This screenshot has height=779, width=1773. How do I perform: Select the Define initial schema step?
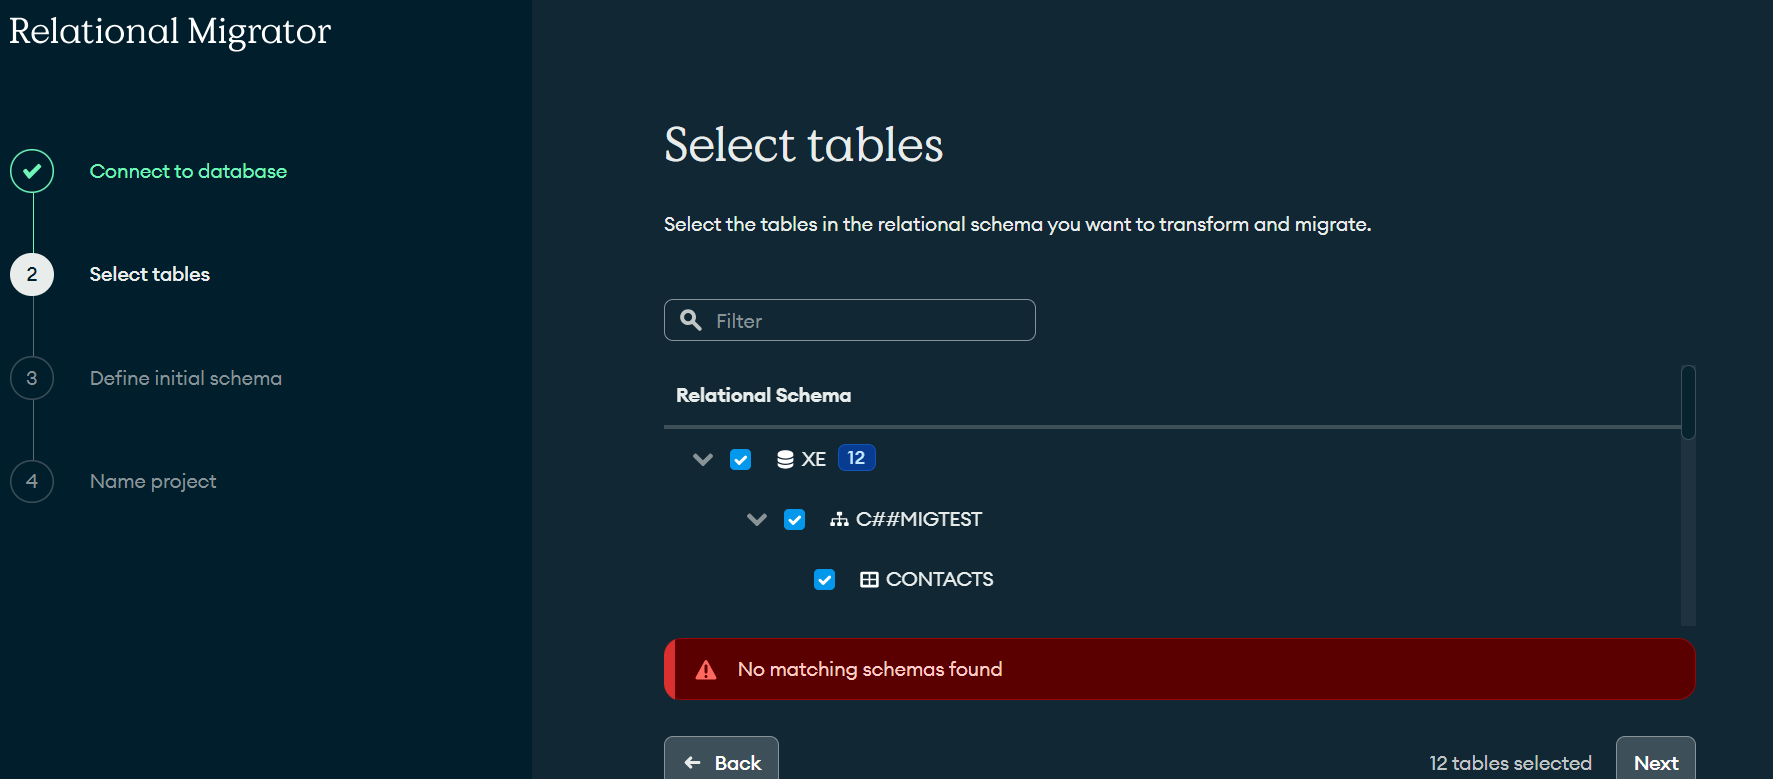click(x=186, y=378)
